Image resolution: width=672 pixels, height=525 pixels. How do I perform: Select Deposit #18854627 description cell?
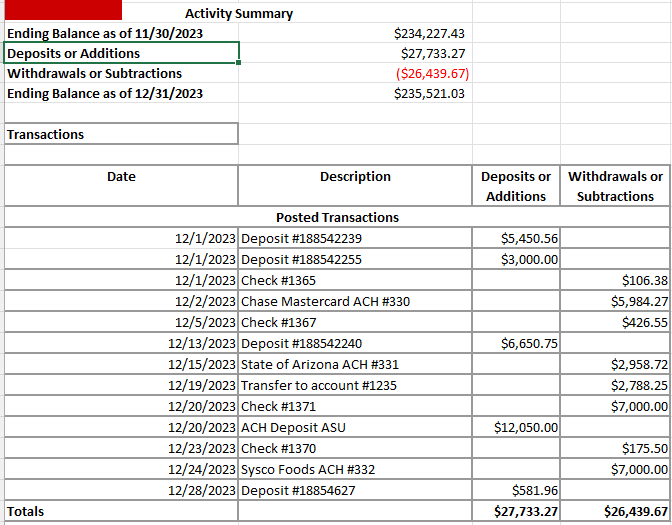pos(355,490)
